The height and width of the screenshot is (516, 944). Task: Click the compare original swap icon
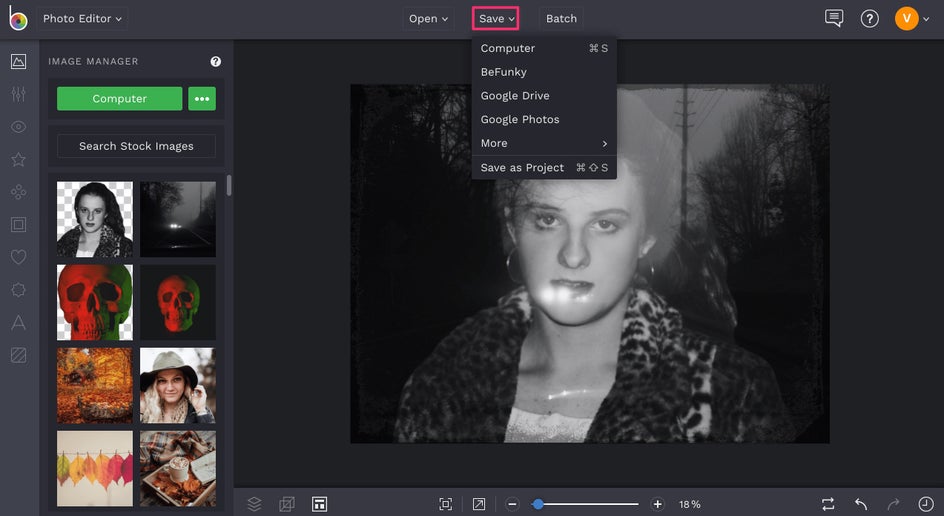pyautogui.click(x=828, y=504)
